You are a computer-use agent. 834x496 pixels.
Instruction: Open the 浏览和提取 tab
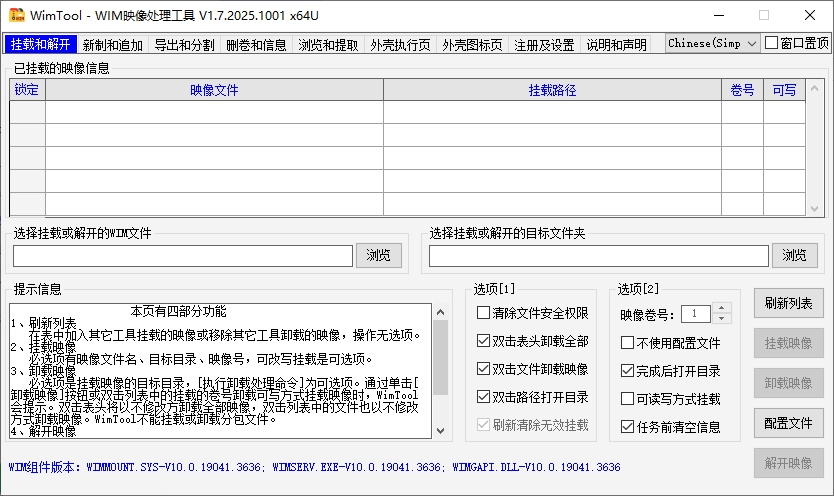[328, 45]
